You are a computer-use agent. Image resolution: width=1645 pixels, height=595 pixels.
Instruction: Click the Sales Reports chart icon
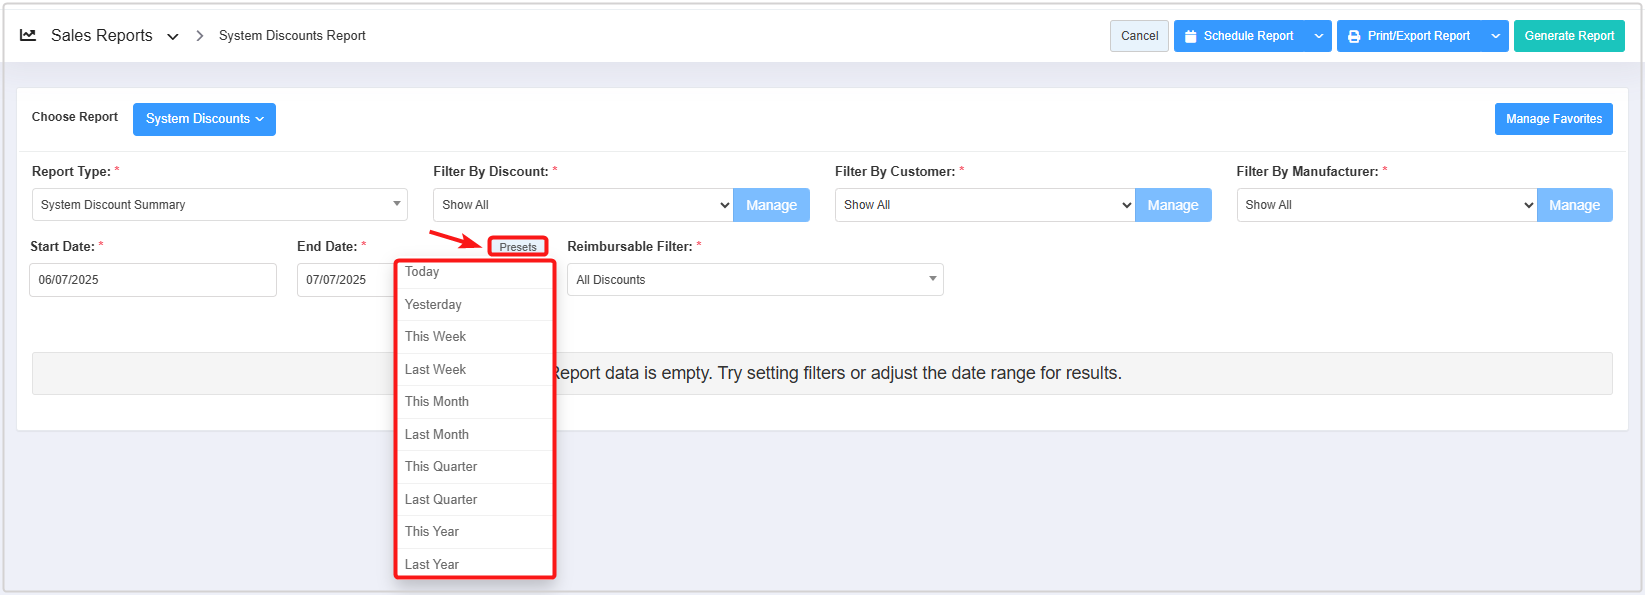pos(28,35)
